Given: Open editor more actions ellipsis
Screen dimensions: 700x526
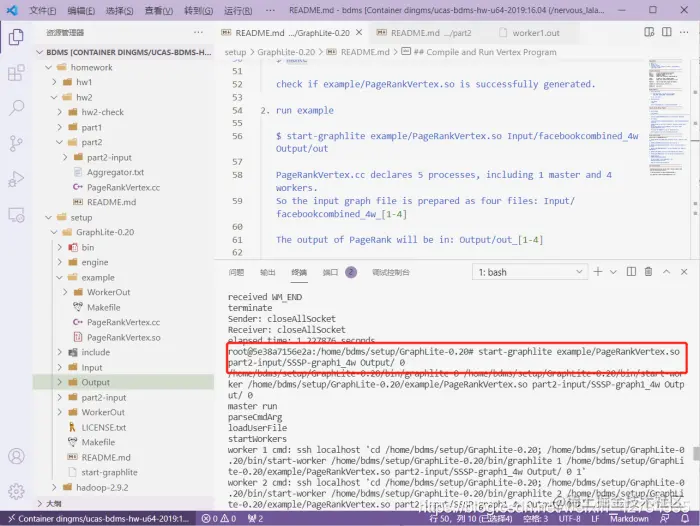Looking at the screenshot, I should point(684,32).
